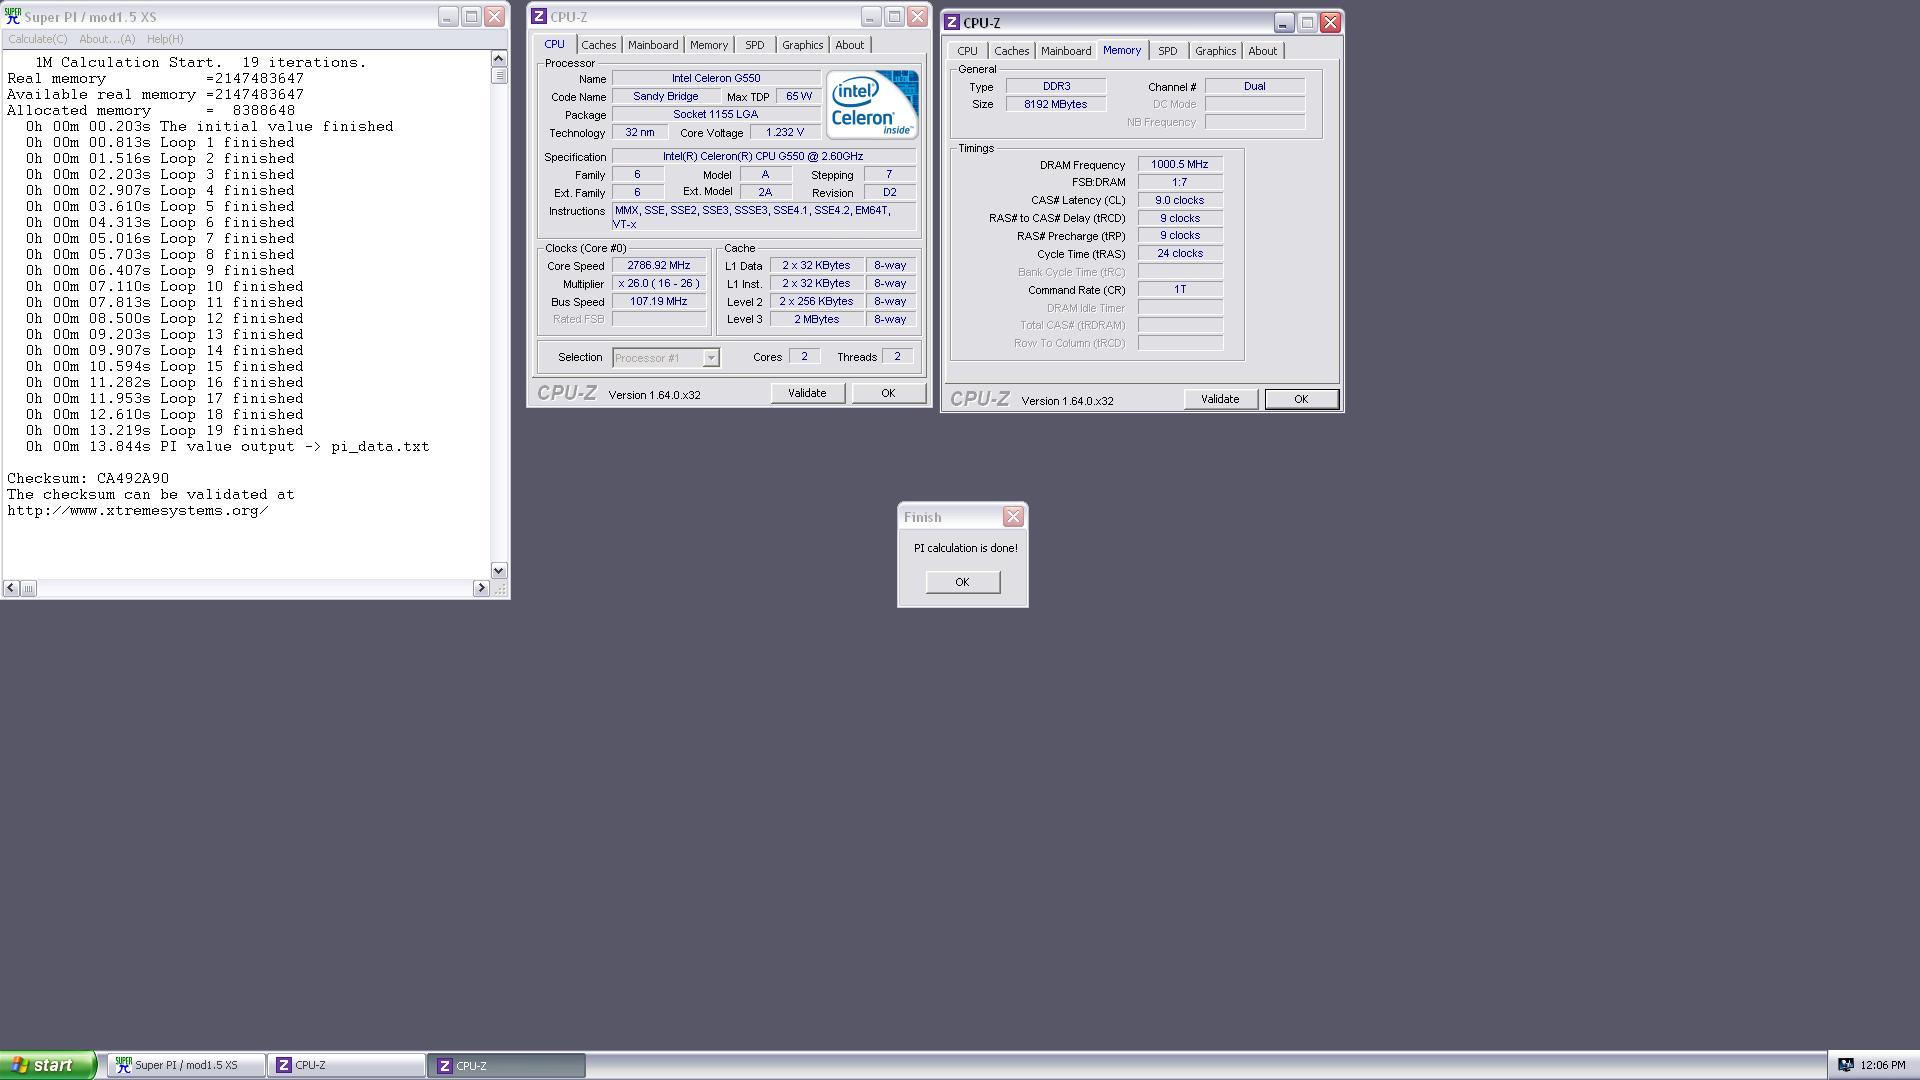
Task: Click OK in right CPU-Z memory window
Action: (x=1301, y=399)
